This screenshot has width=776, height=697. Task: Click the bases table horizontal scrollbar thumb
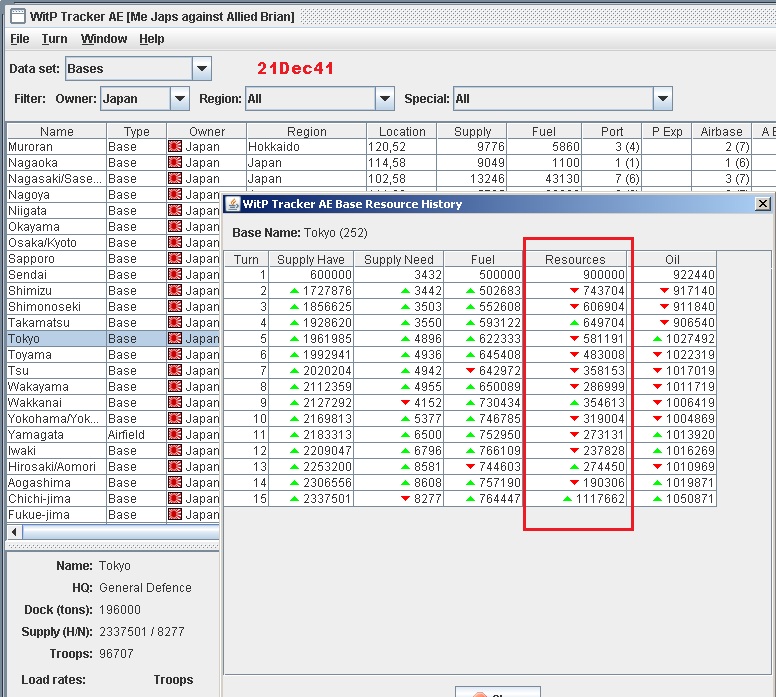(x=121, y=532)
